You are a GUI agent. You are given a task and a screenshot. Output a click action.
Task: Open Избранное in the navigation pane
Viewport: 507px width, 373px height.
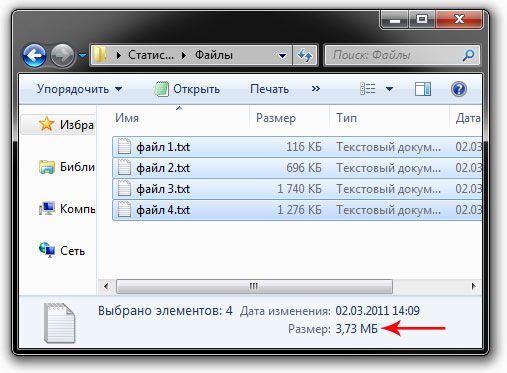77,125
